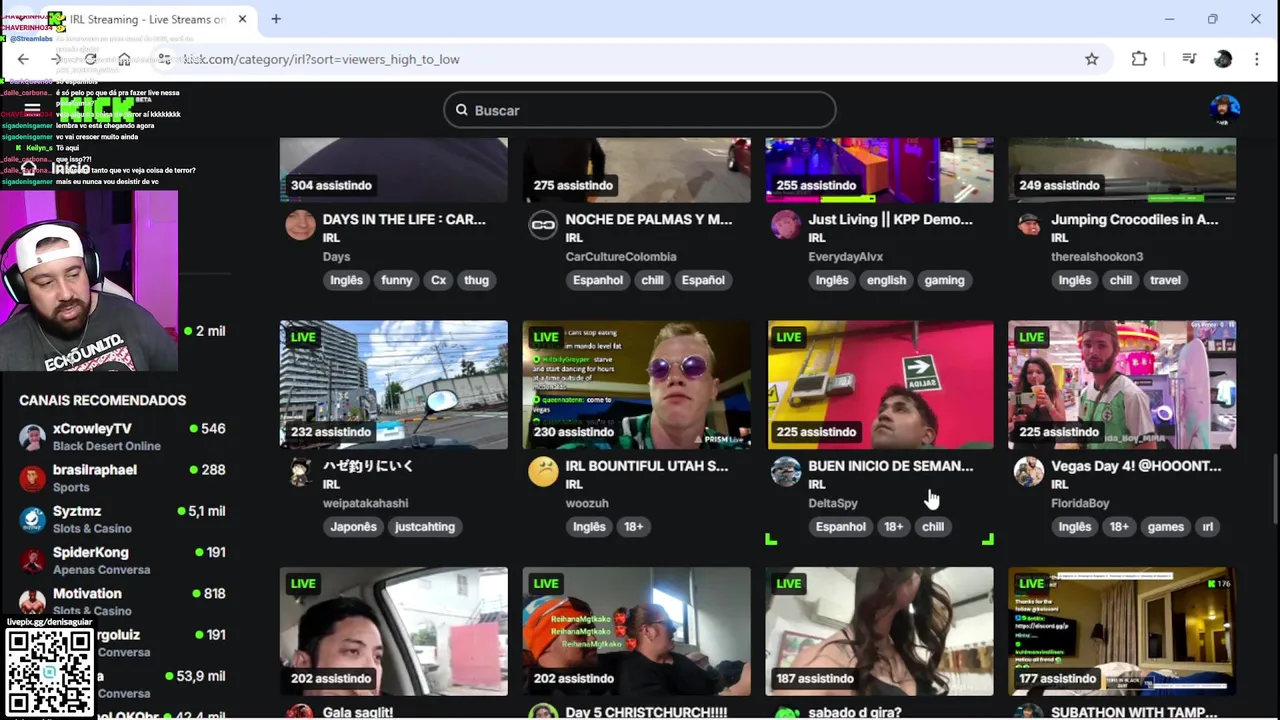The image size is (1280, 720).
Task: Open Syztmz avatar in recommended channels
Action: click(33, 519)
